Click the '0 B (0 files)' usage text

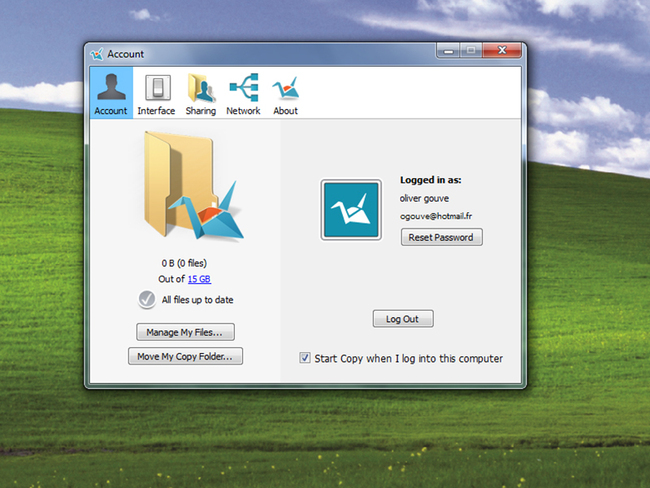(184, 263)
